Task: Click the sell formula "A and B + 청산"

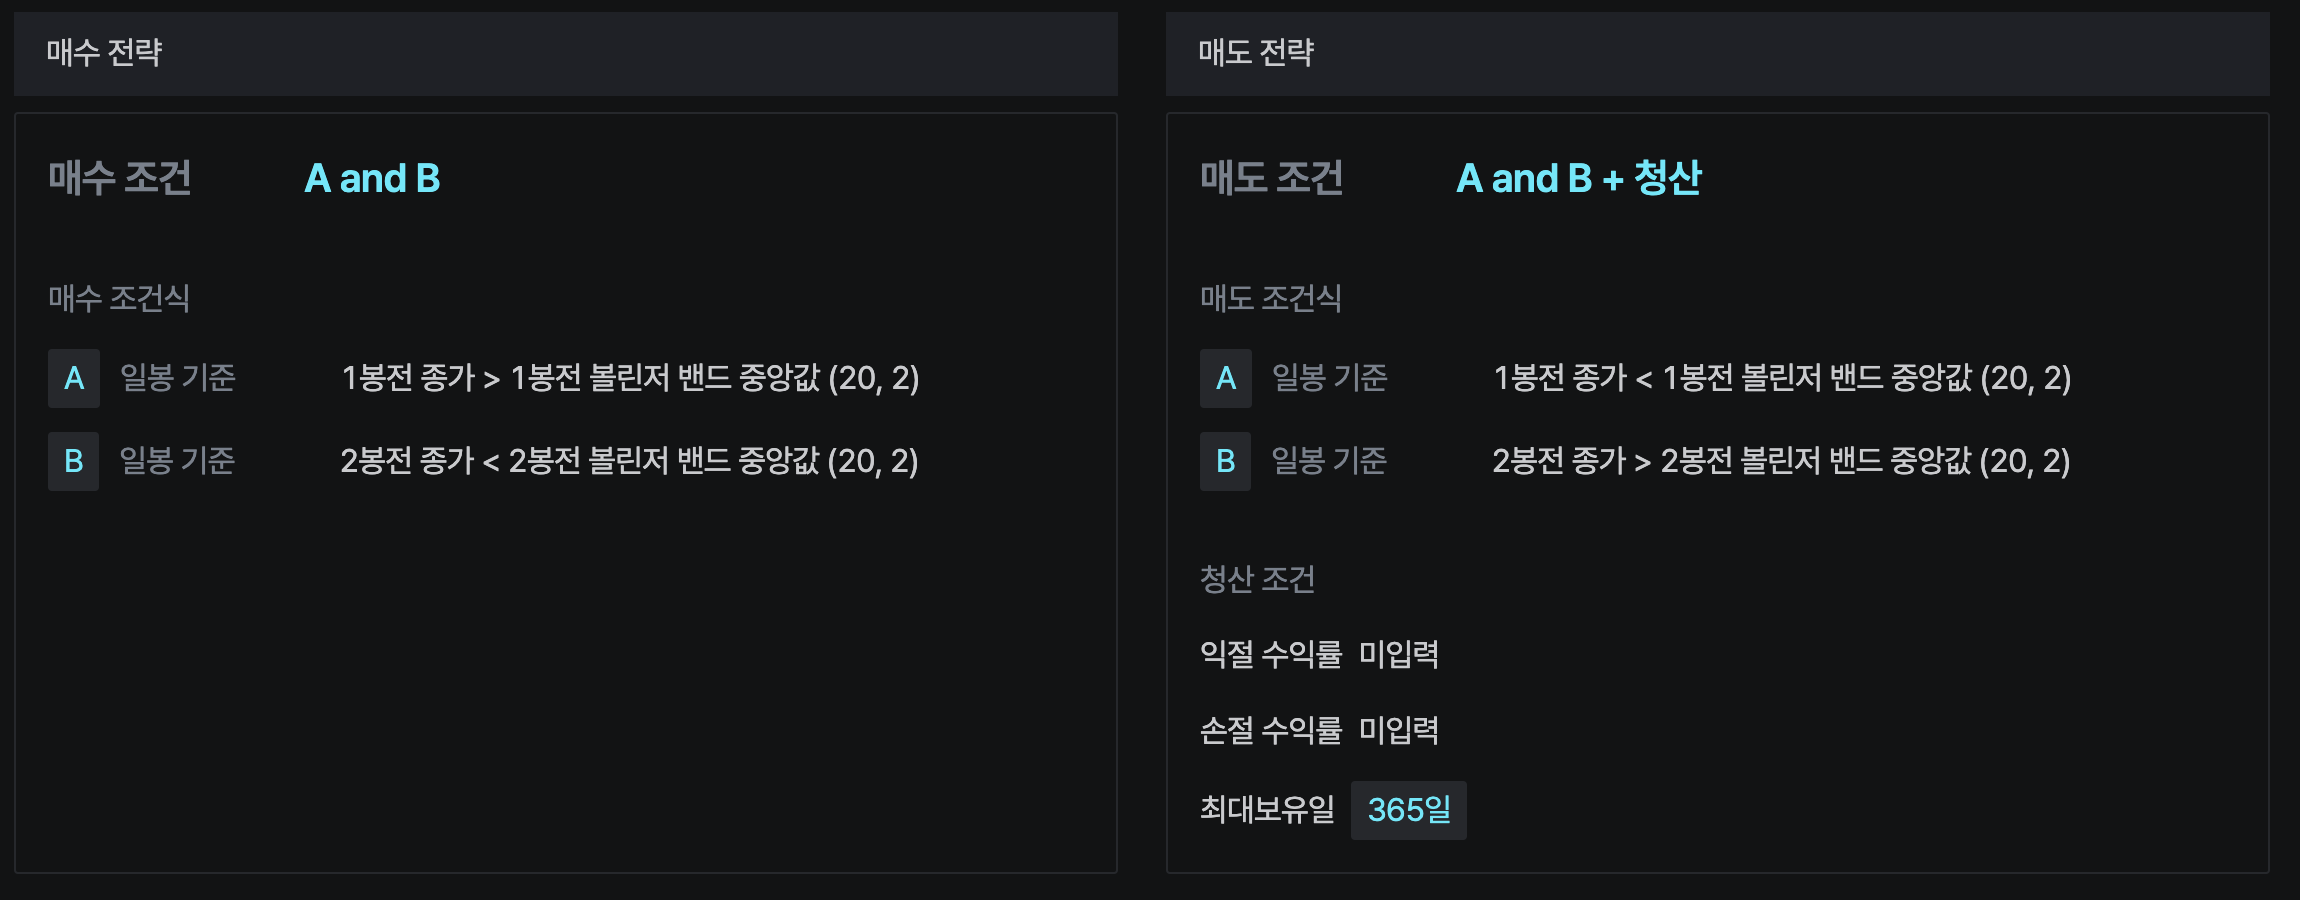Action: click(x=1578, y=179)
